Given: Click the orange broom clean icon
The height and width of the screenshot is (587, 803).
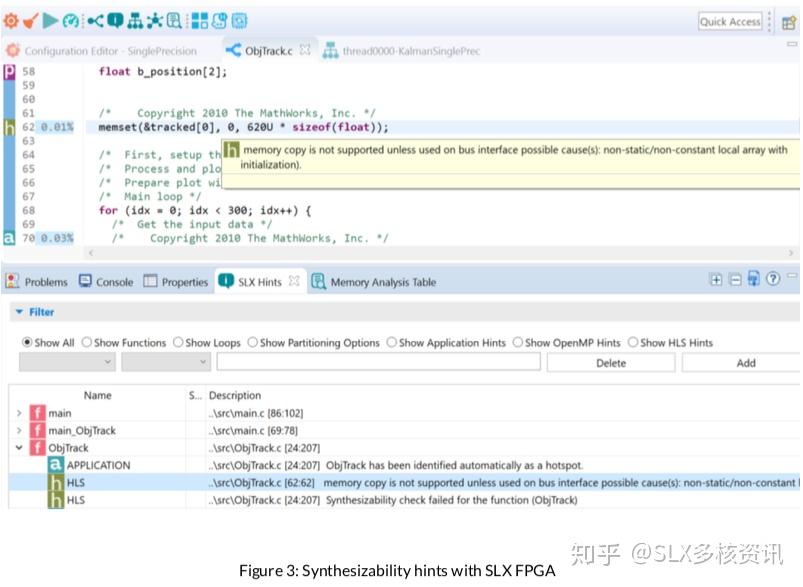Looking at the screenshot, I should coord(30,21).
